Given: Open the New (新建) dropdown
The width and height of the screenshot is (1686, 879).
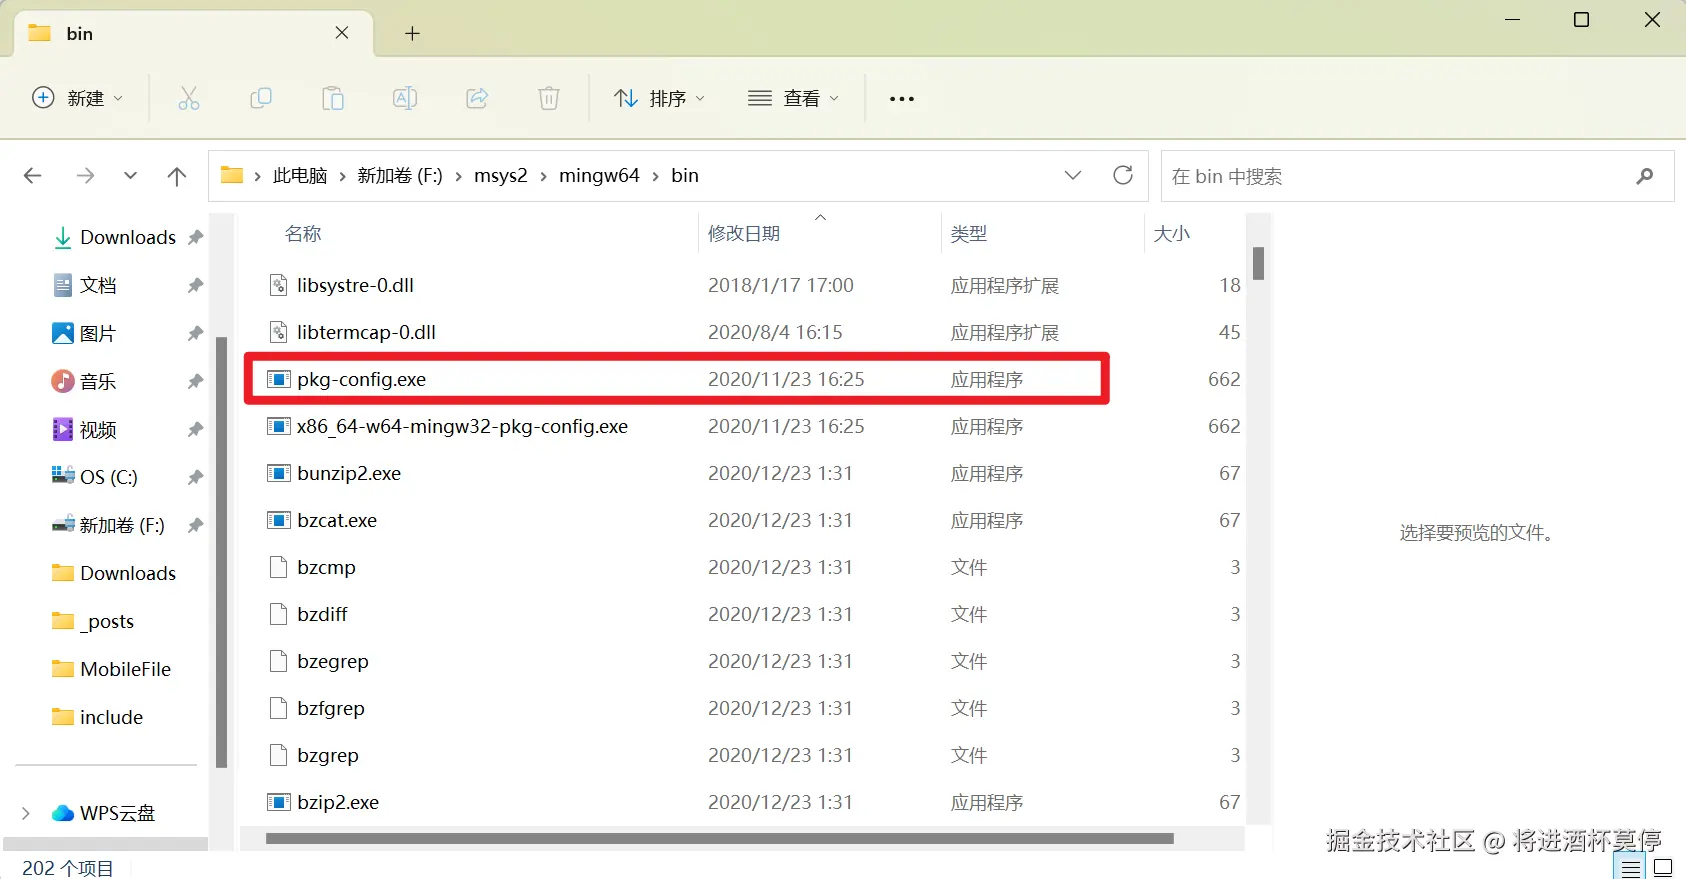Looking at the screenshot, I should (x=78, y=98).
